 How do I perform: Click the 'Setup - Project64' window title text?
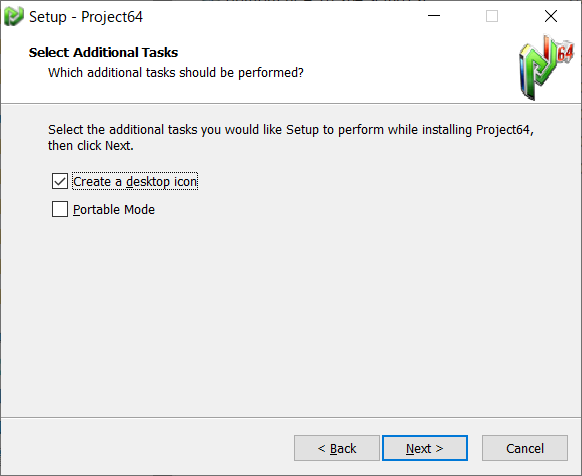coord(86,17)
